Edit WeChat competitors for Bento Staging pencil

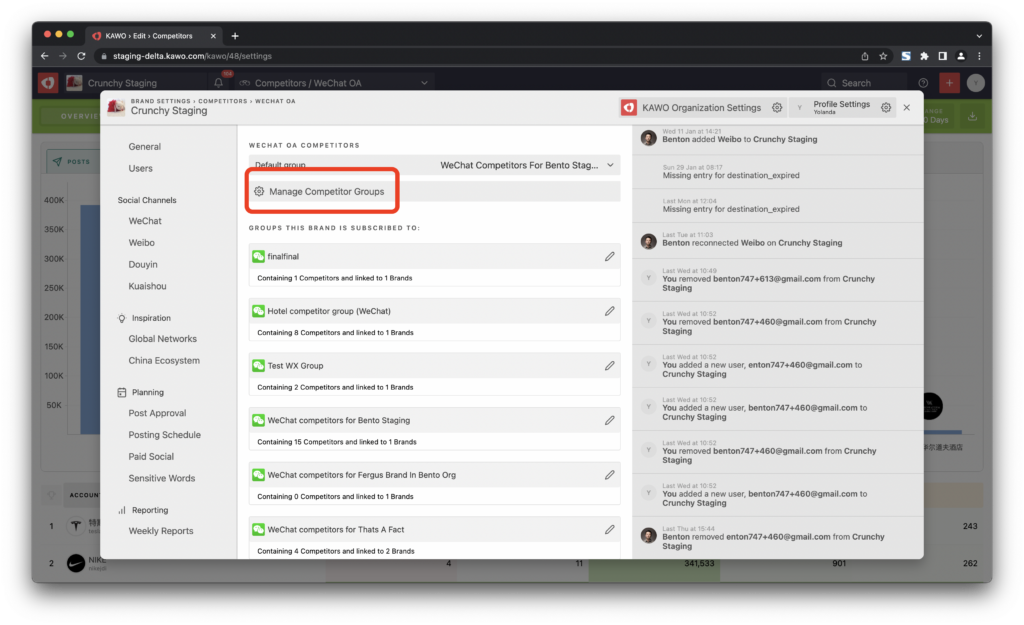(x=609, y=421)
